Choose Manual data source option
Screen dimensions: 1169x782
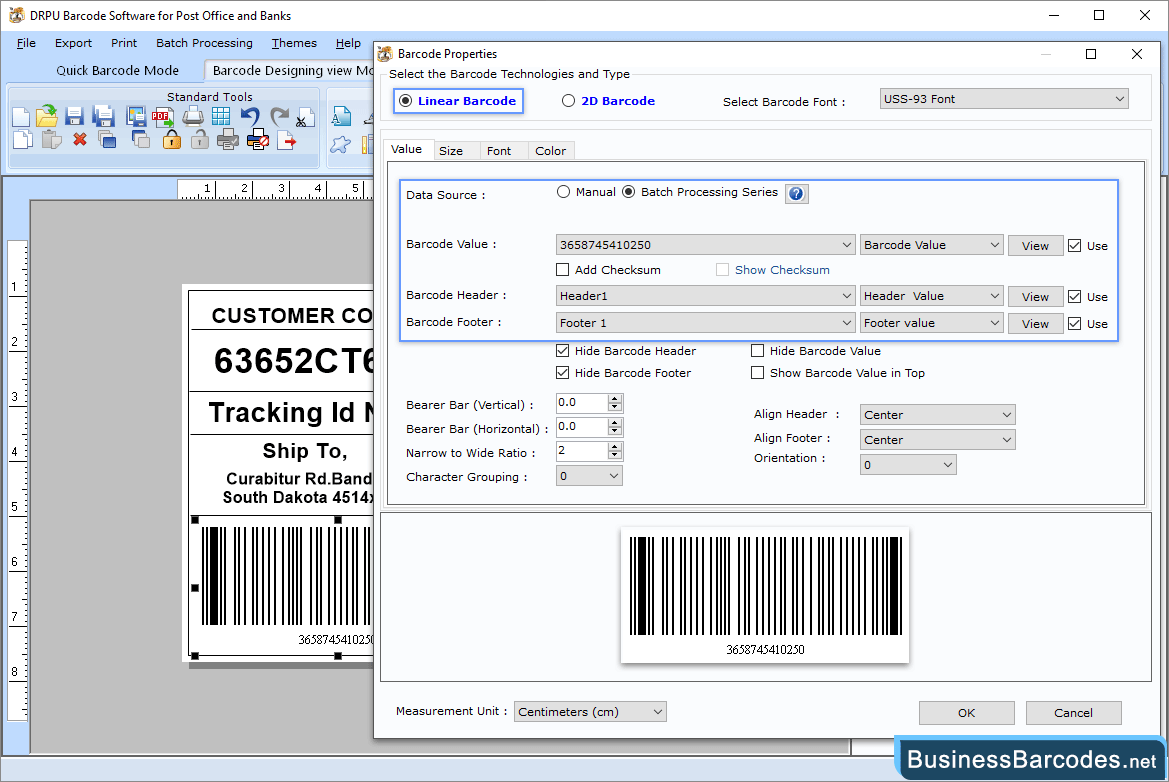pos(564,192)
